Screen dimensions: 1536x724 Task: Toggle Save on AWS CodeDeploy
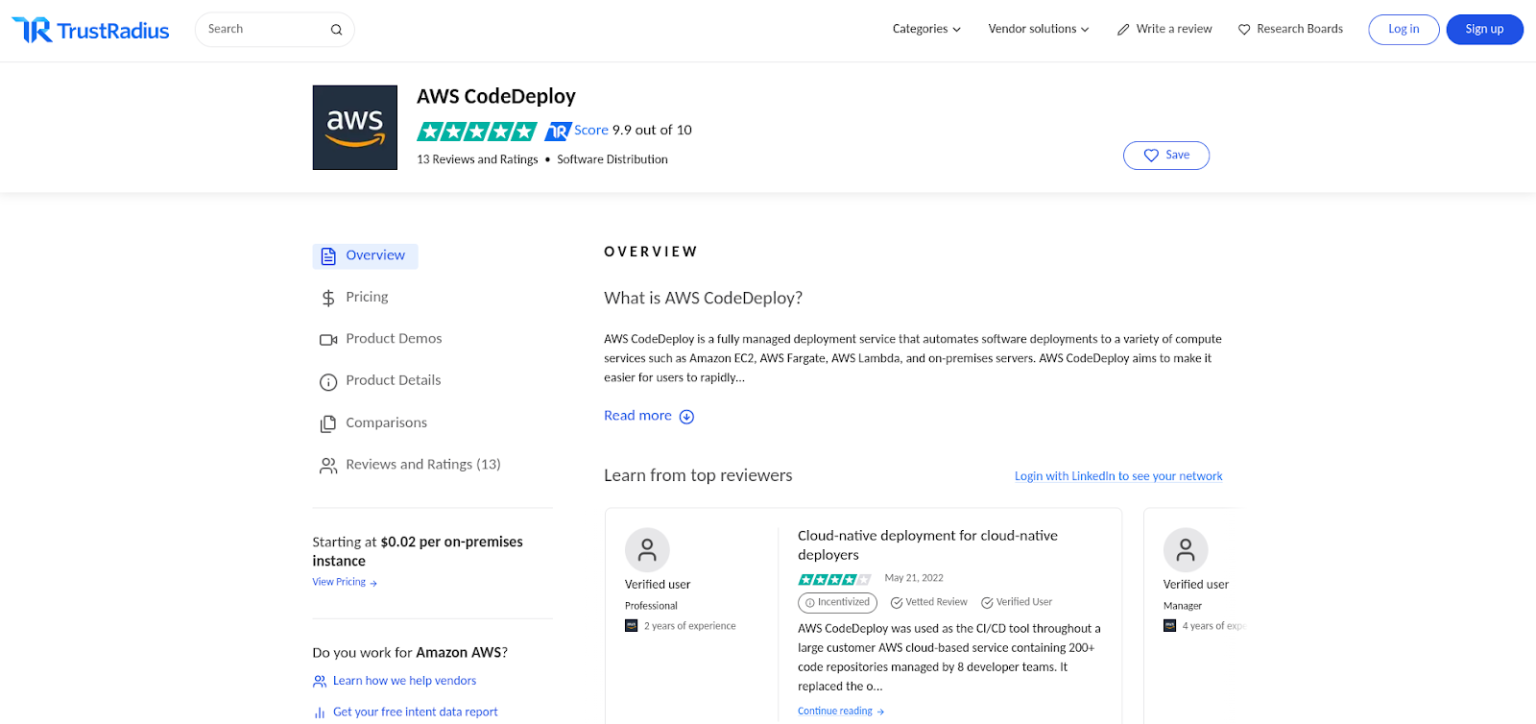[x=1166, y=155]
